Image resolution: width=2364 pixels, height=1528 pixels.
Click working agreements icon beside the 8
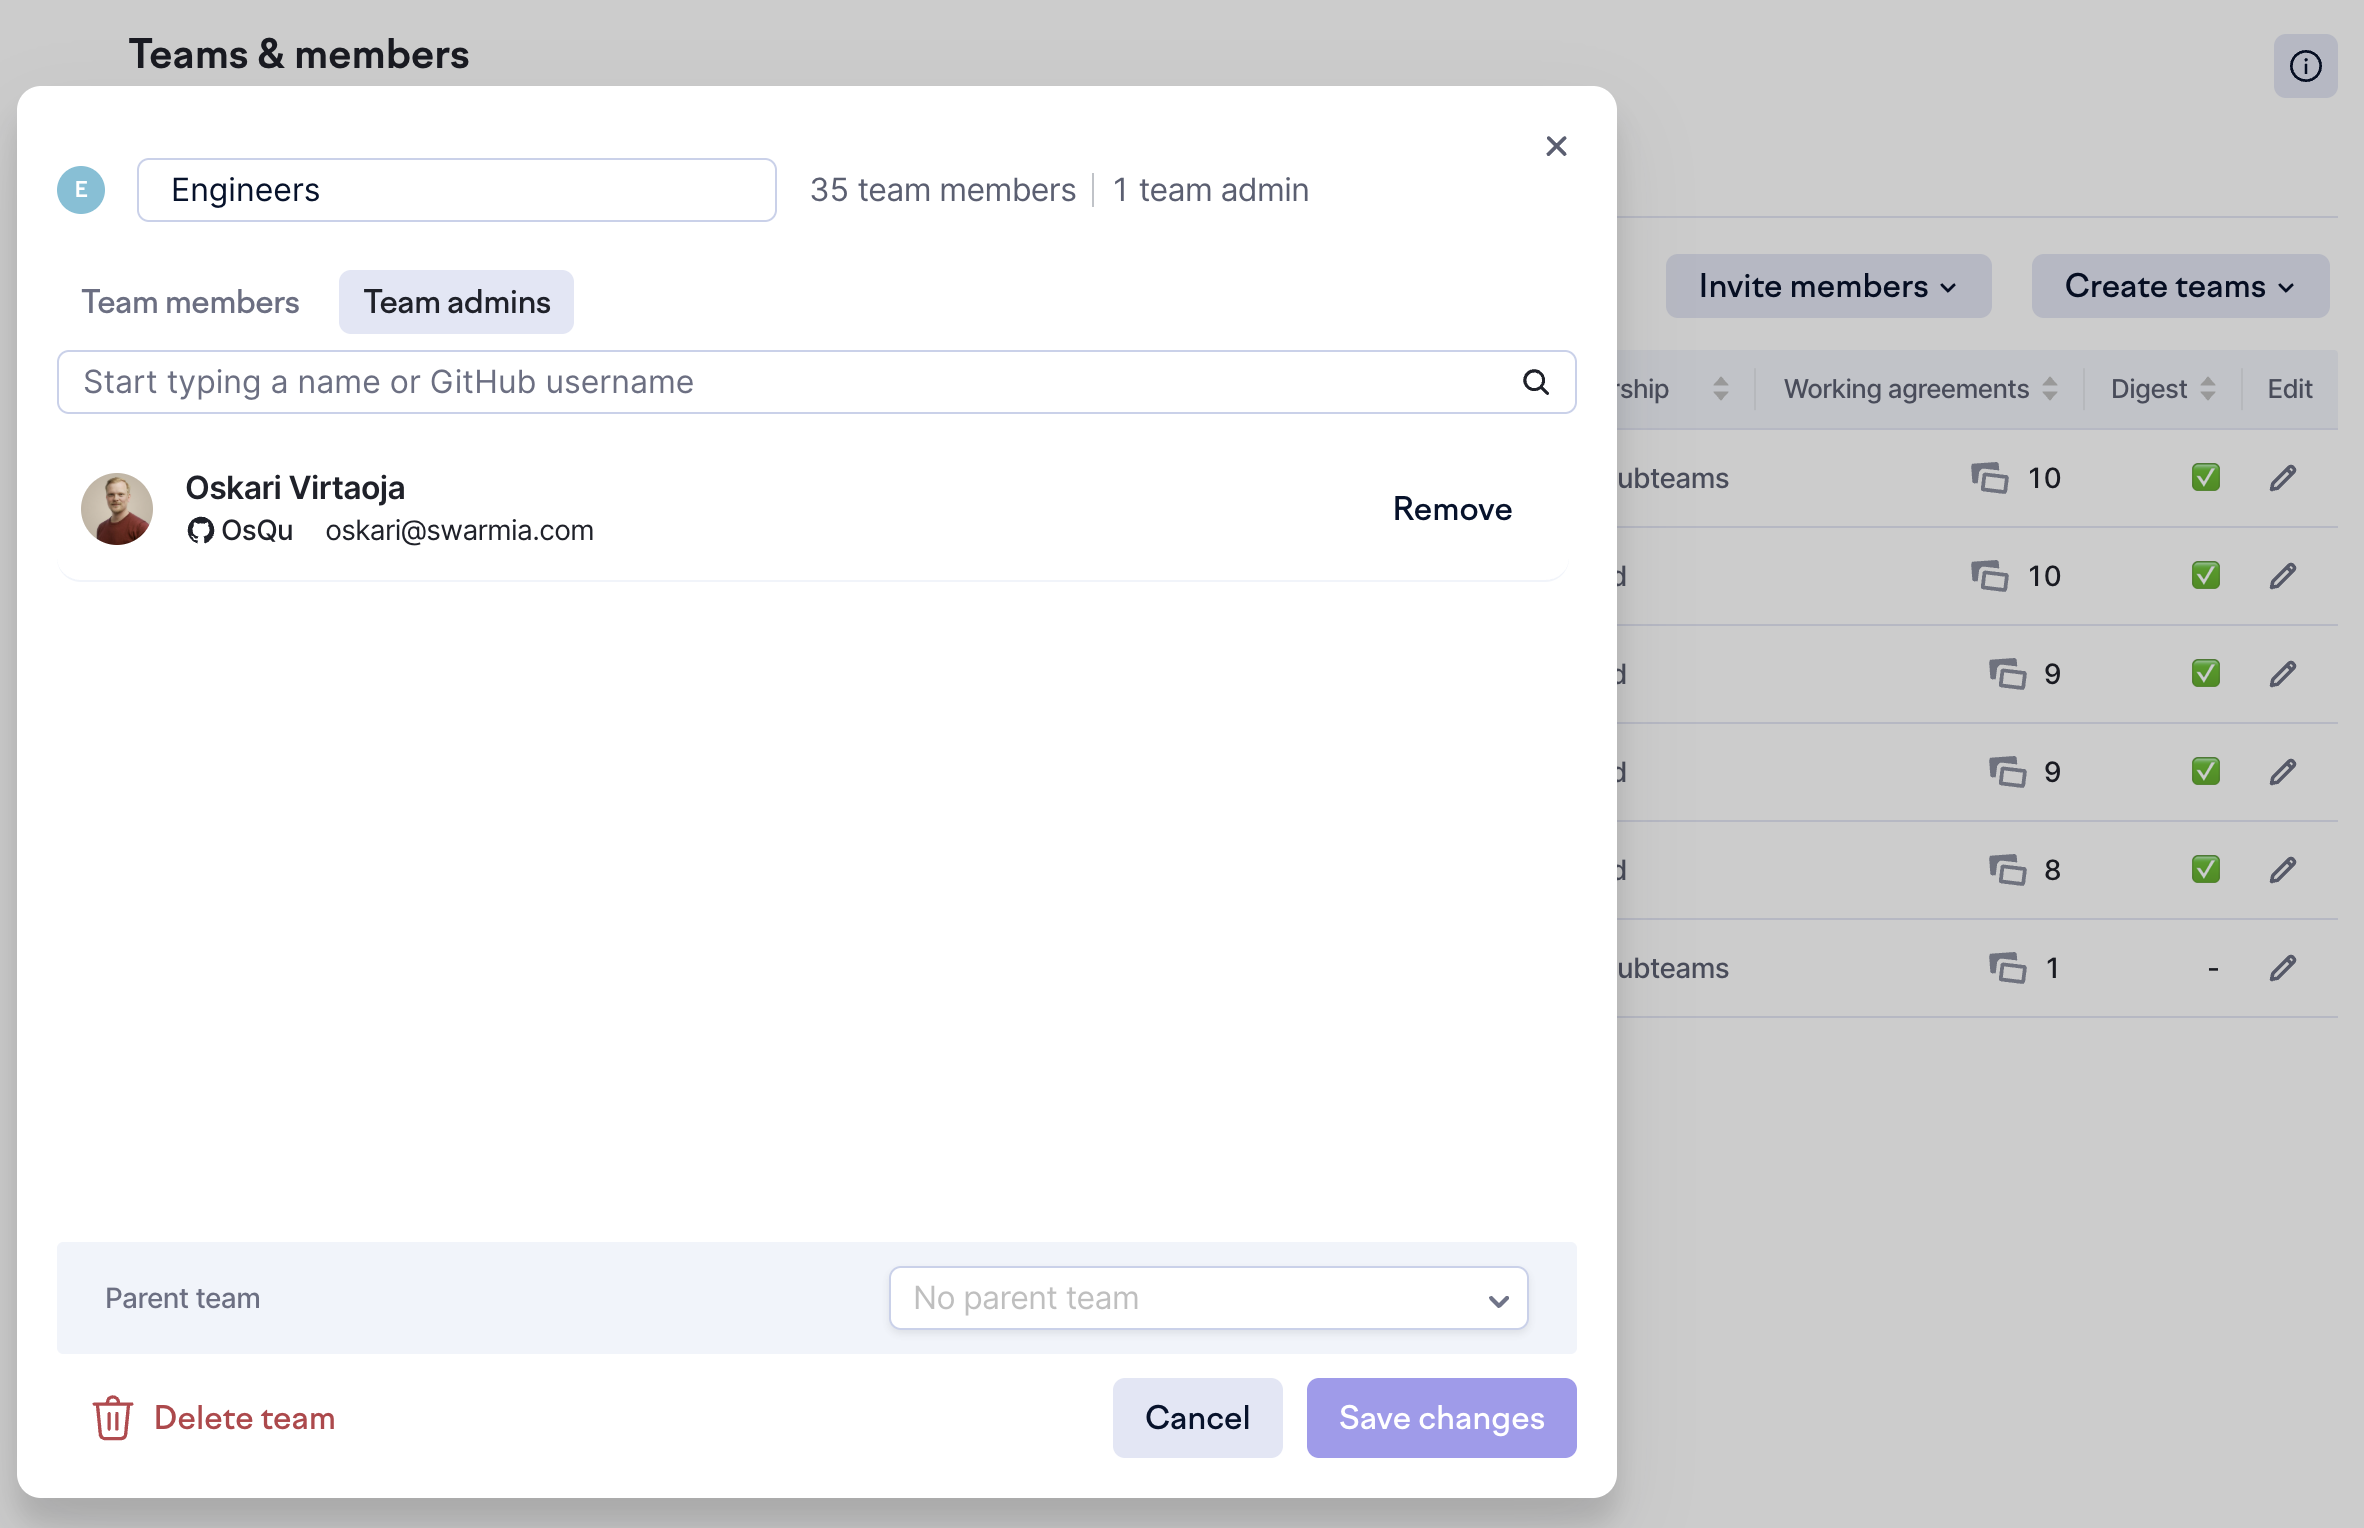[2006, 870]
